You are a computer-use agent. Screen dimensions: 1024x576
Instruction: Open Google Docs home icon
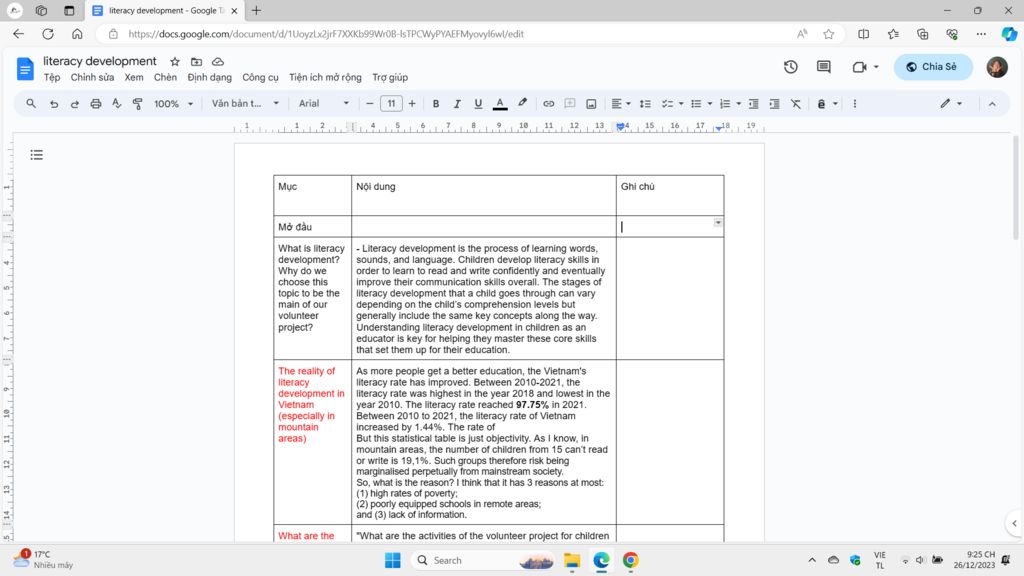tap(25, 68)
